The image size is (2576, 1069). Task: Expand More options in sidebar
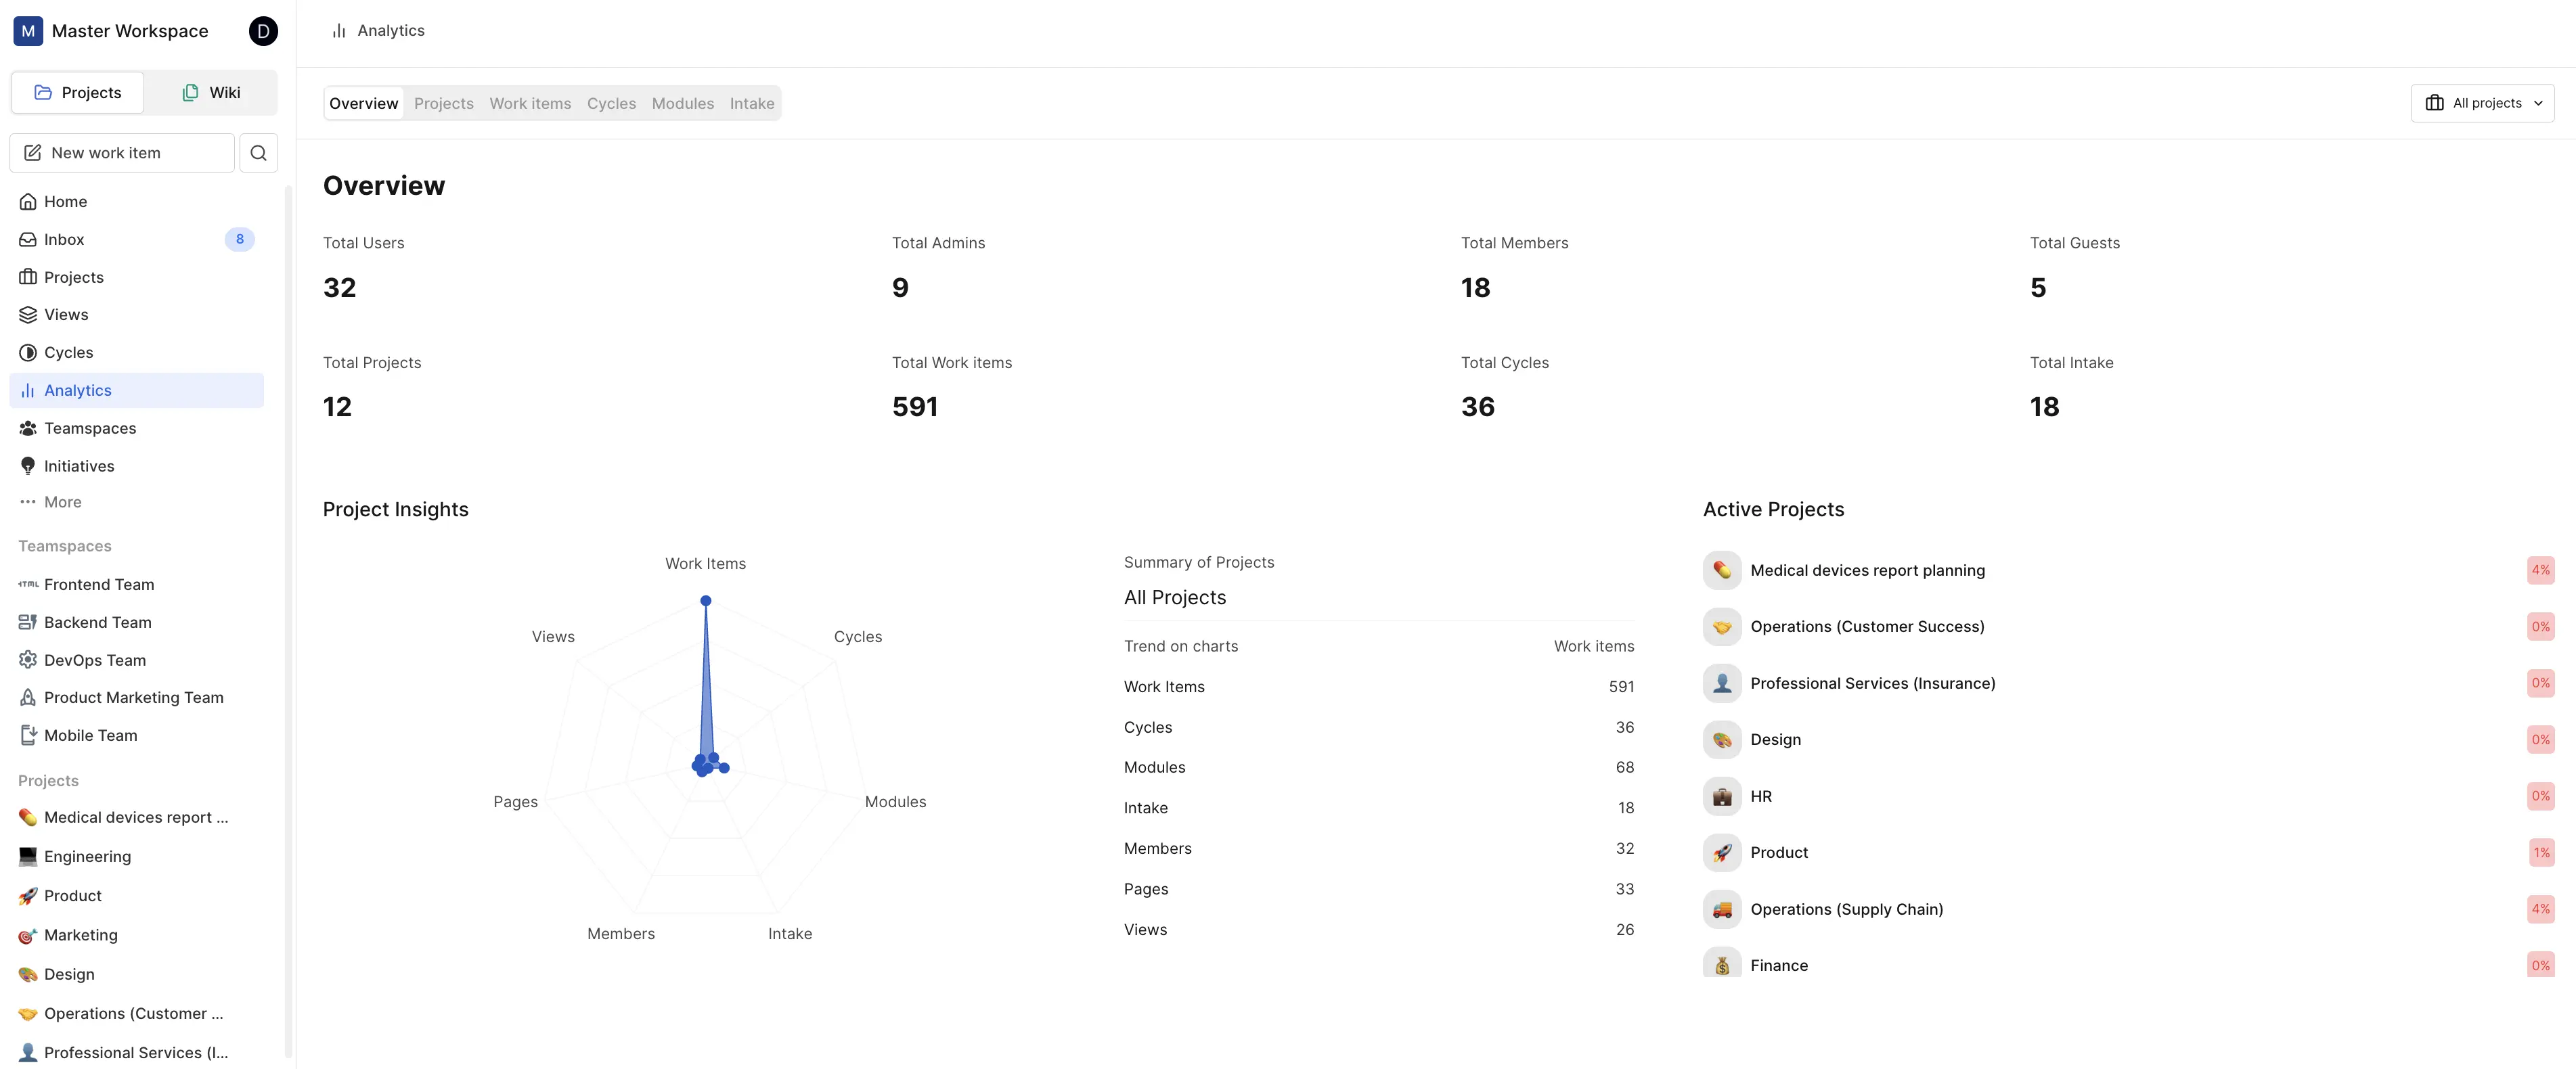(x=136, y=502)
